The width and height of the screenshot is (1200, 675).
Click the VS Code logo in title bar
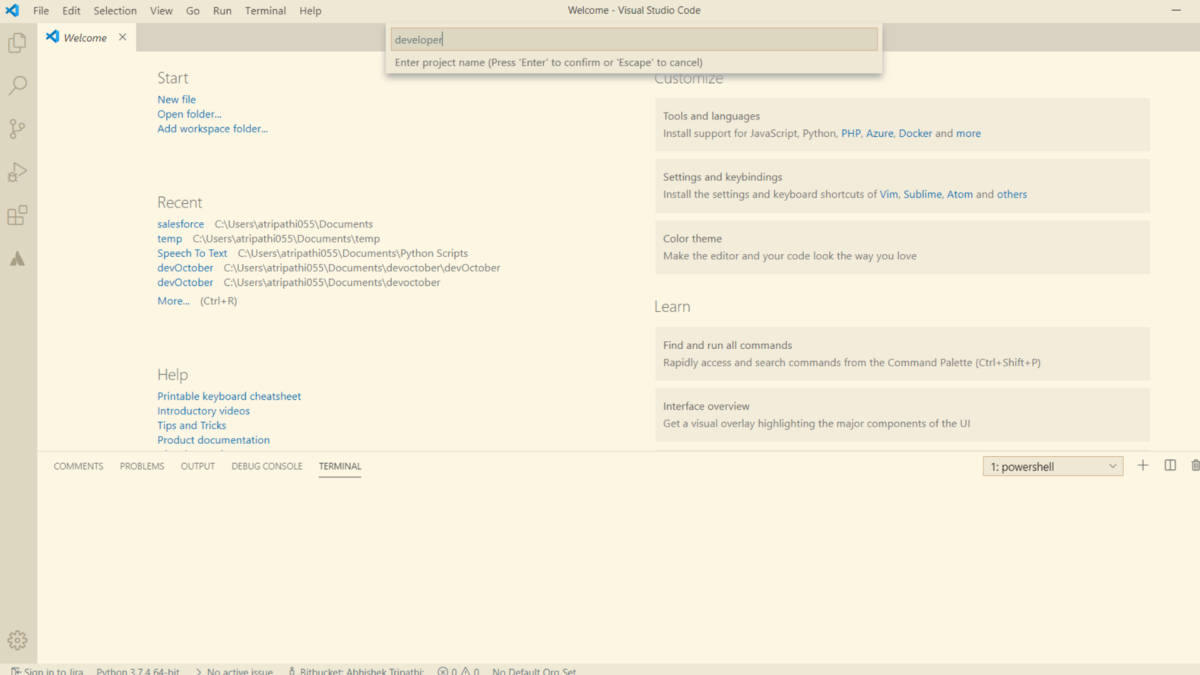[12, 10]
